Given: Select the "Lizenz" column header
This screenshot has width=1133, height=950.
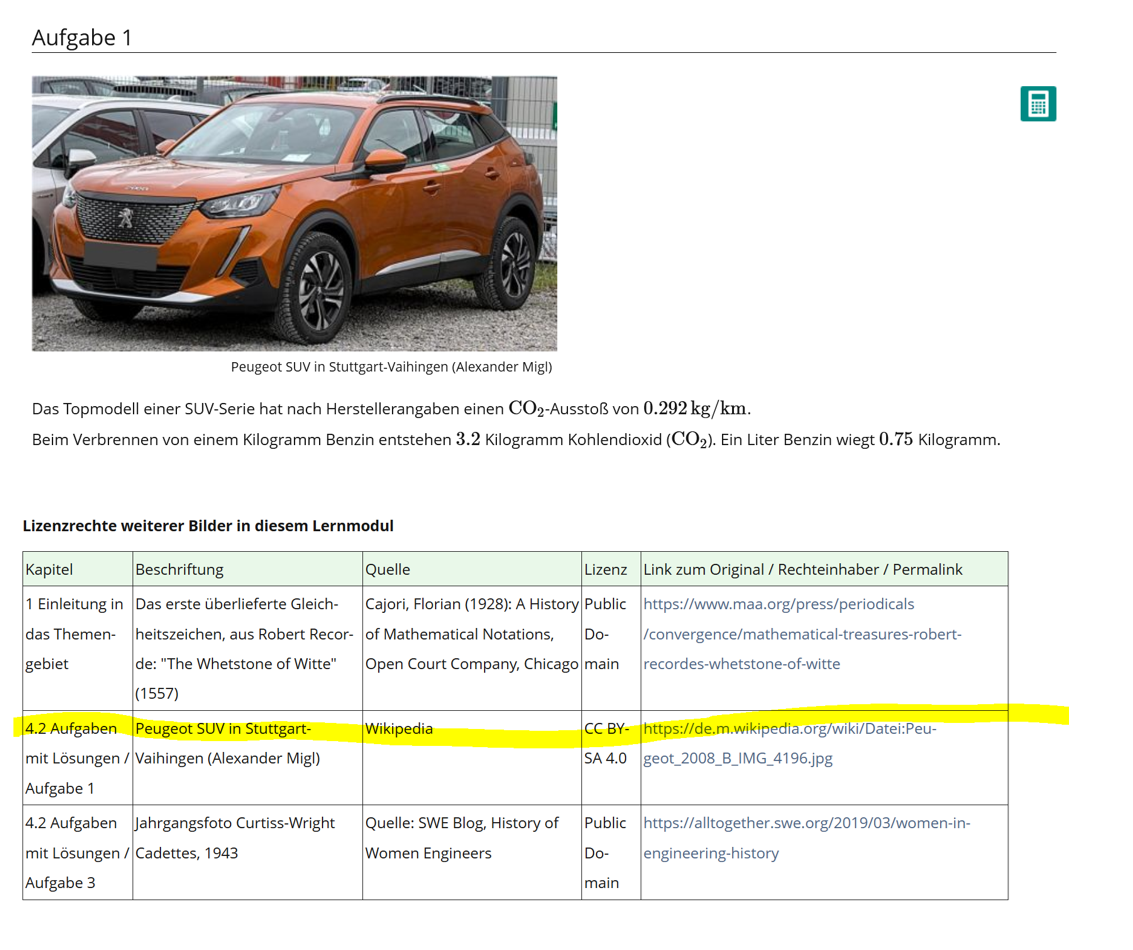Looking at the screenshot, I should tap(605, 569).
